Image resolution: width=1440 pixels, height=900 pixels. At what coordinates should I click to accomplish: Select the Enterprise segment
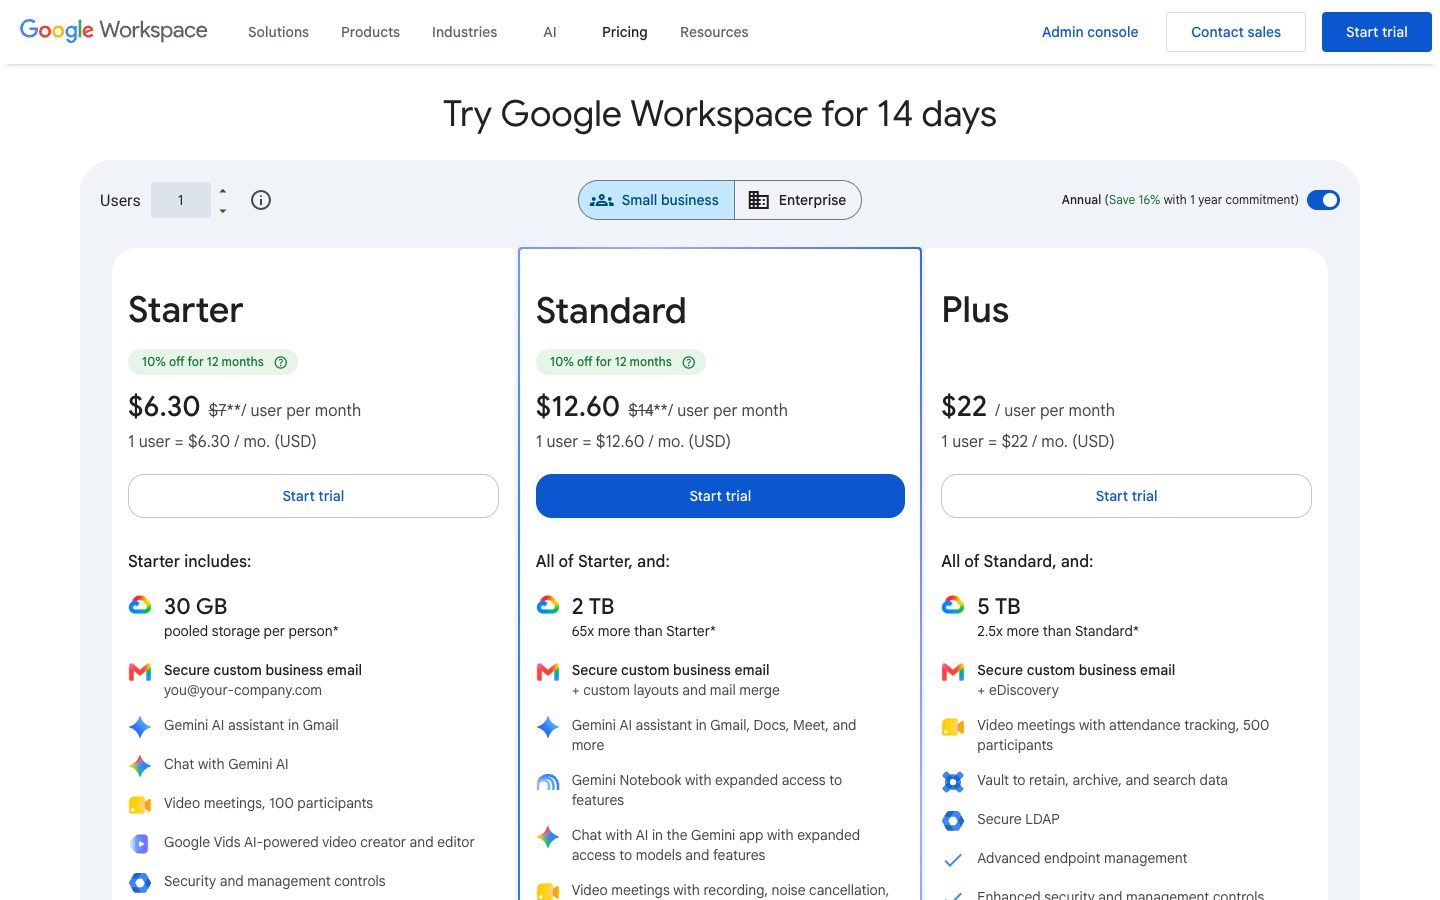(x=798, y=200)
